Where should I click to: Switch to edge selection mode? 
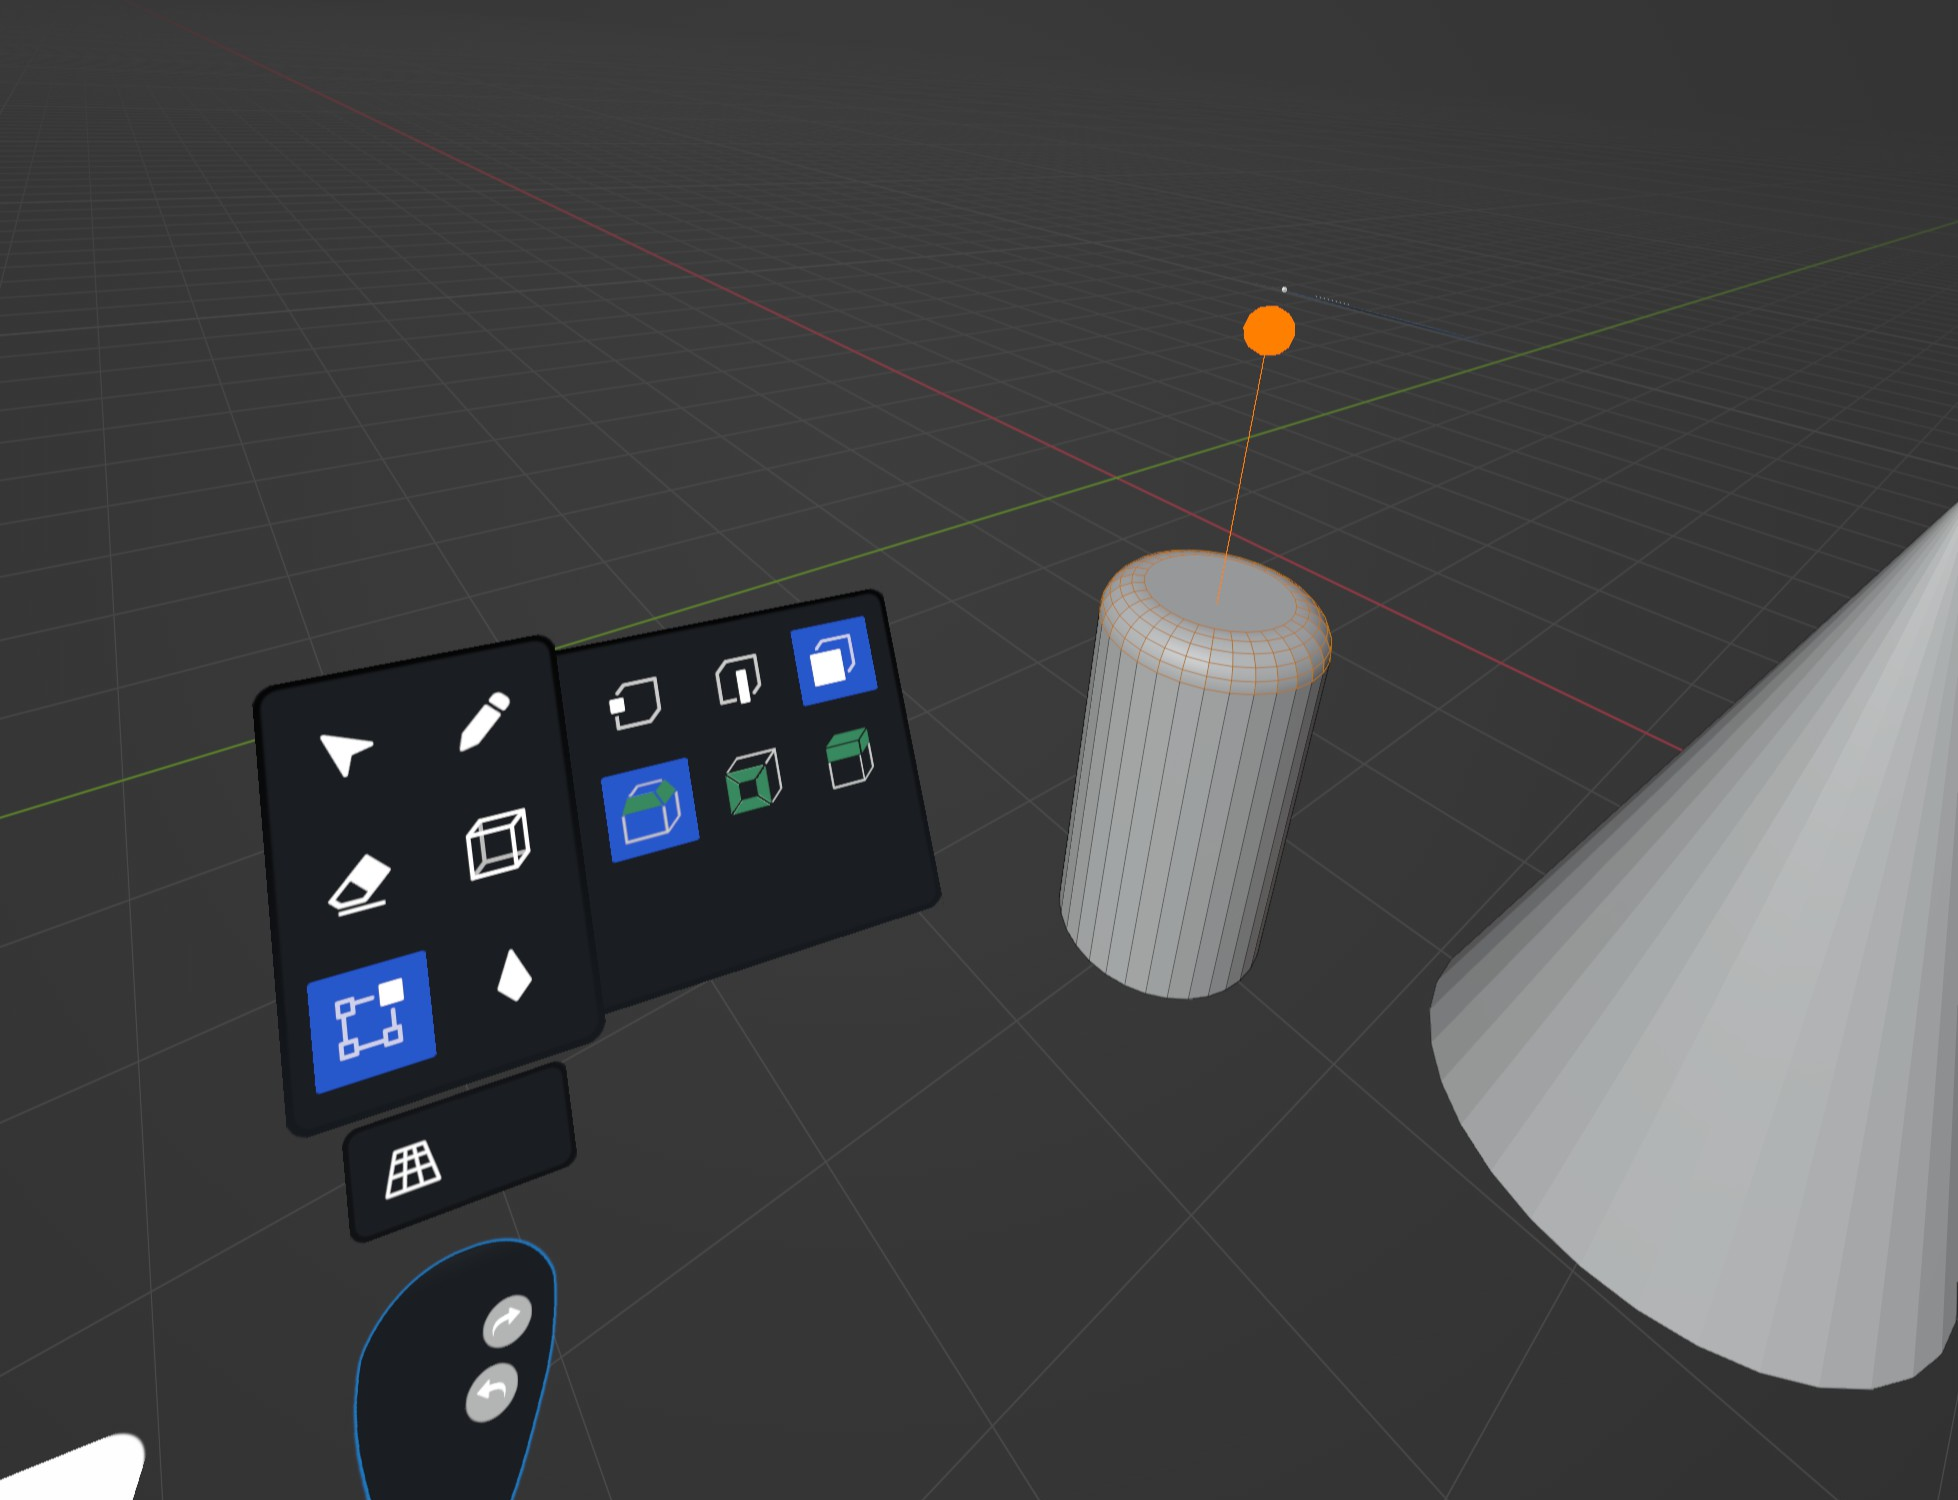pos(739,681)
